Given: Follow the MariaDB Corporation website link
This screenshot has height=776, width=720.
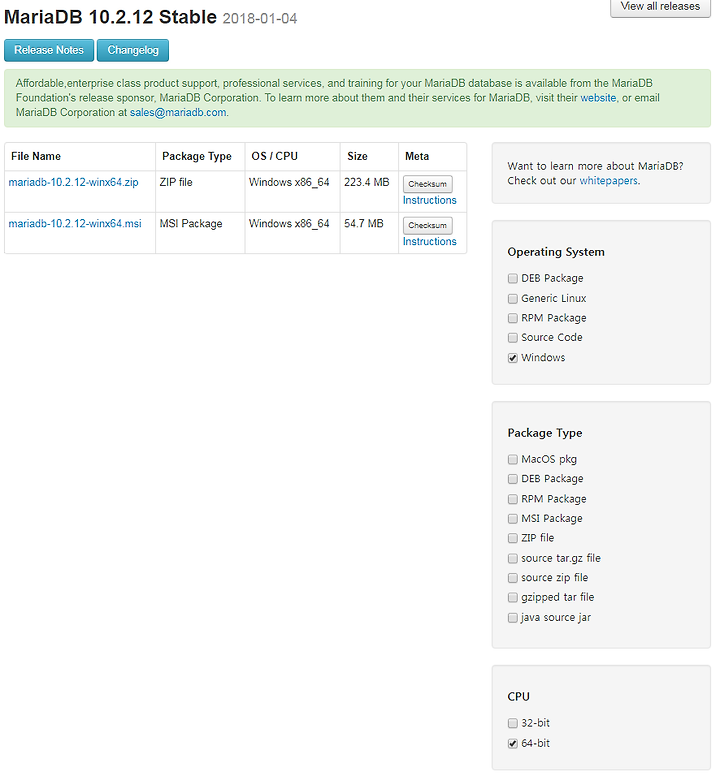Looking at the screenshot, I should point(598,98).
